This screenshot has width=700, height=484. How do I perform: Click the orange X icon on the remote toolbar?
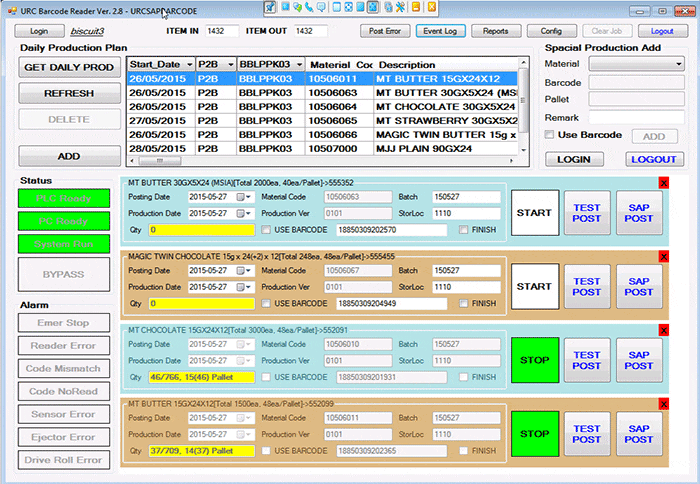432,7
